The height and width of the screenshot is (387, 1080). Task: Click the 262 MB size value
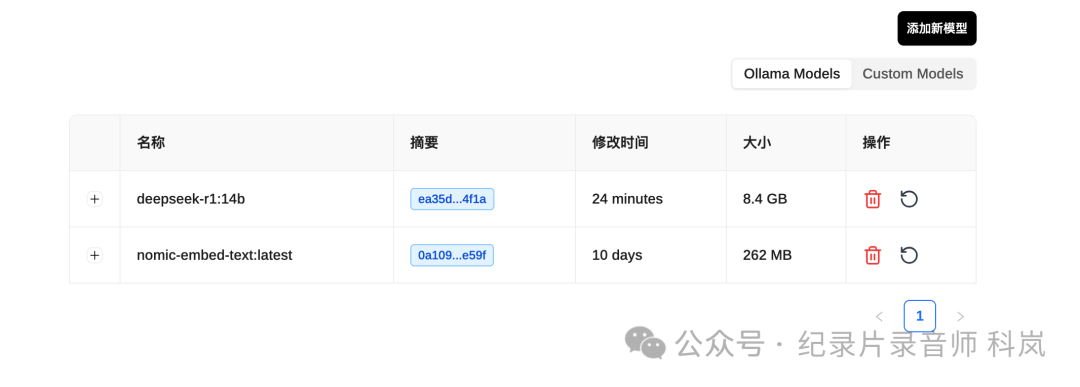pos(767,255)
